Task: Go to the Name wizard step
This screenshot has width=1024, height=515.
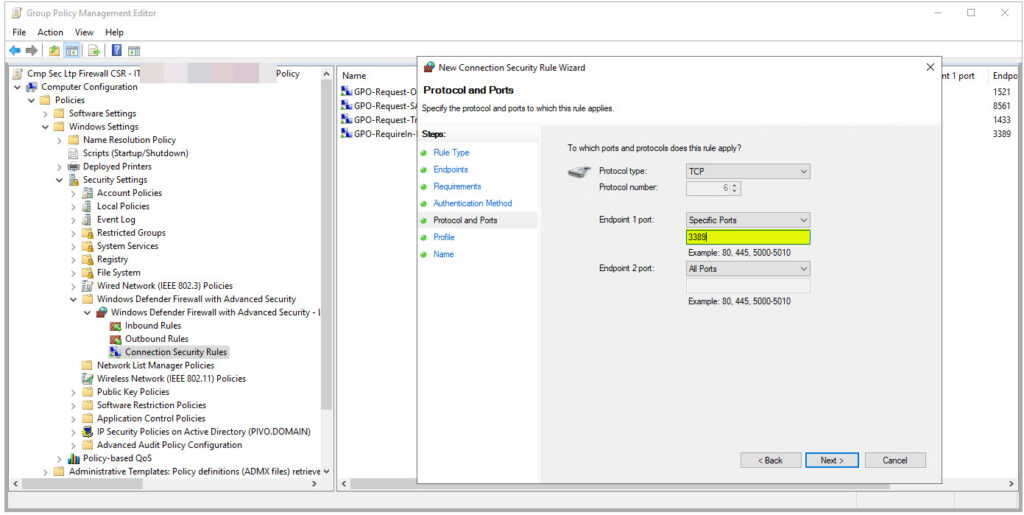Action: [443, 254]
